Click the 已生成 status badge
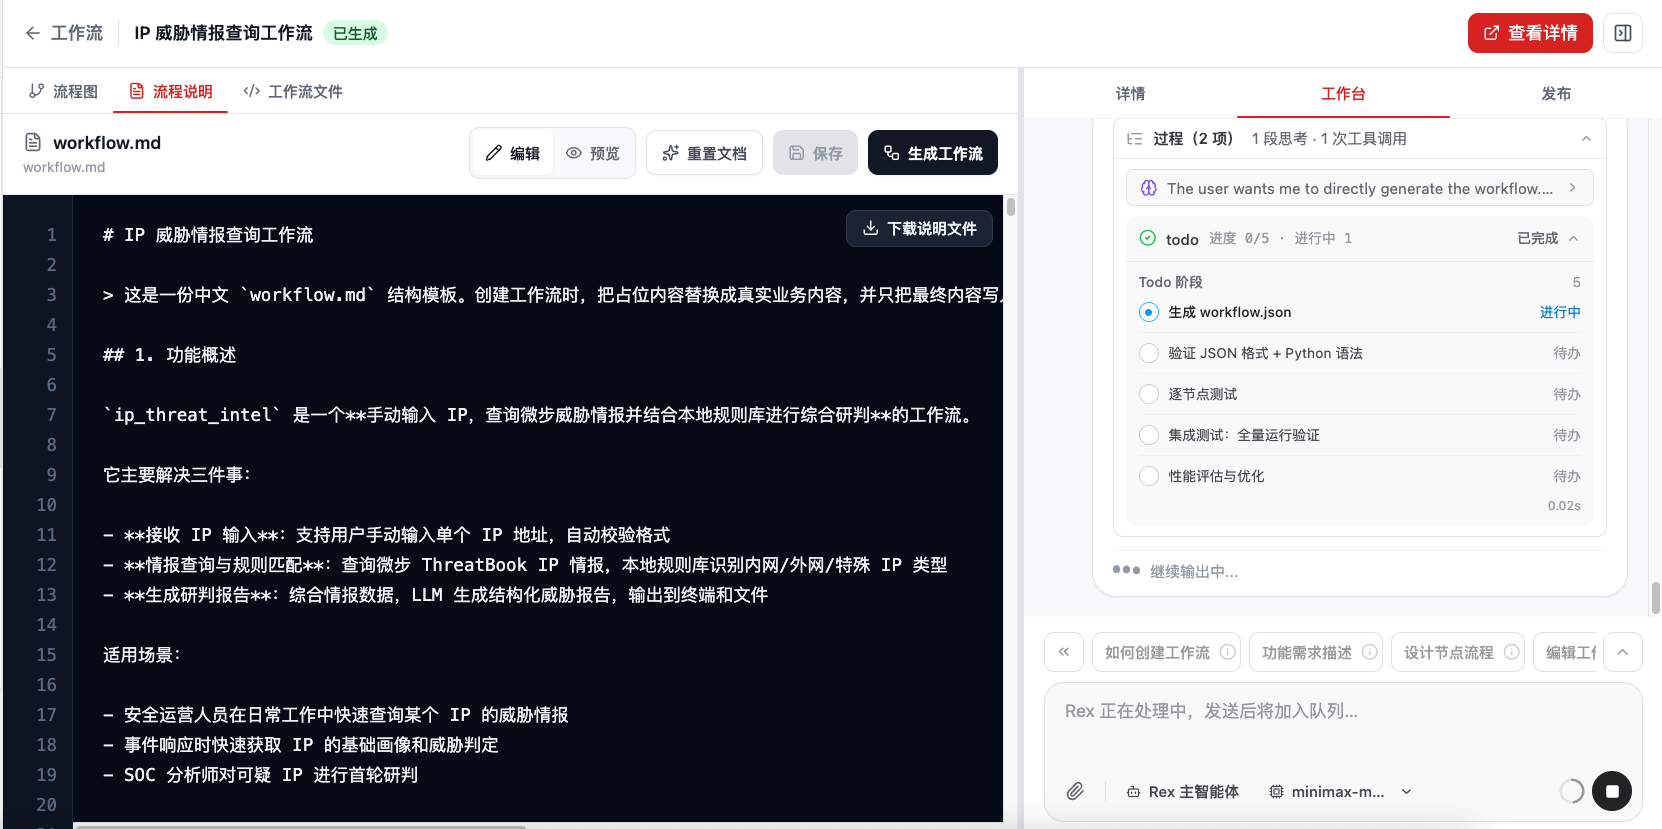Viewport: 1662px width, 829px height. 355,33
